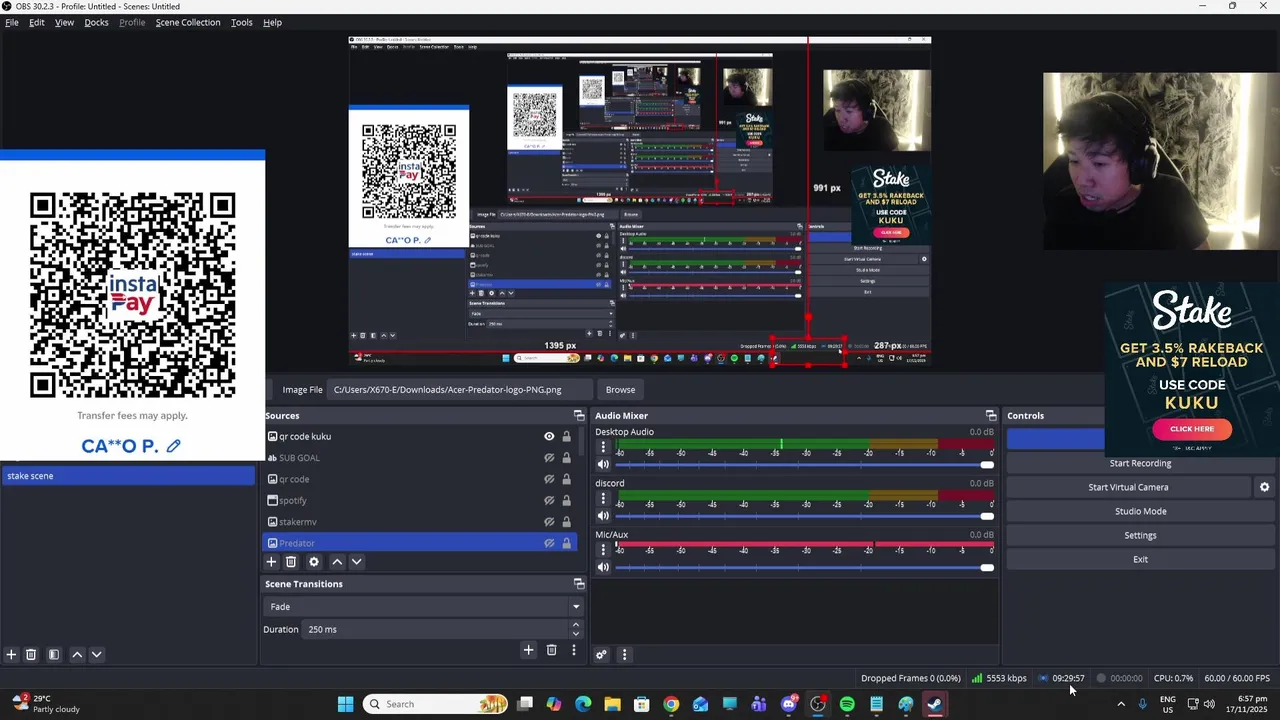This screenshot has width=1280, height=720.
Task: Float the Audio Mixer dock panel
Action: coord(991,416)
